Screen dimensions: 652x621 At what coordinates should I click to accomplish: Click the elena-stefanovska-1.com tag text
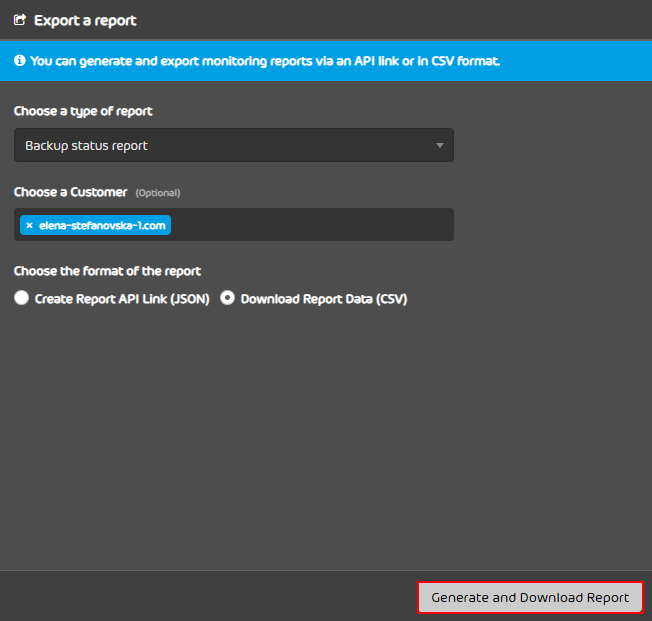tap(102, 225)
